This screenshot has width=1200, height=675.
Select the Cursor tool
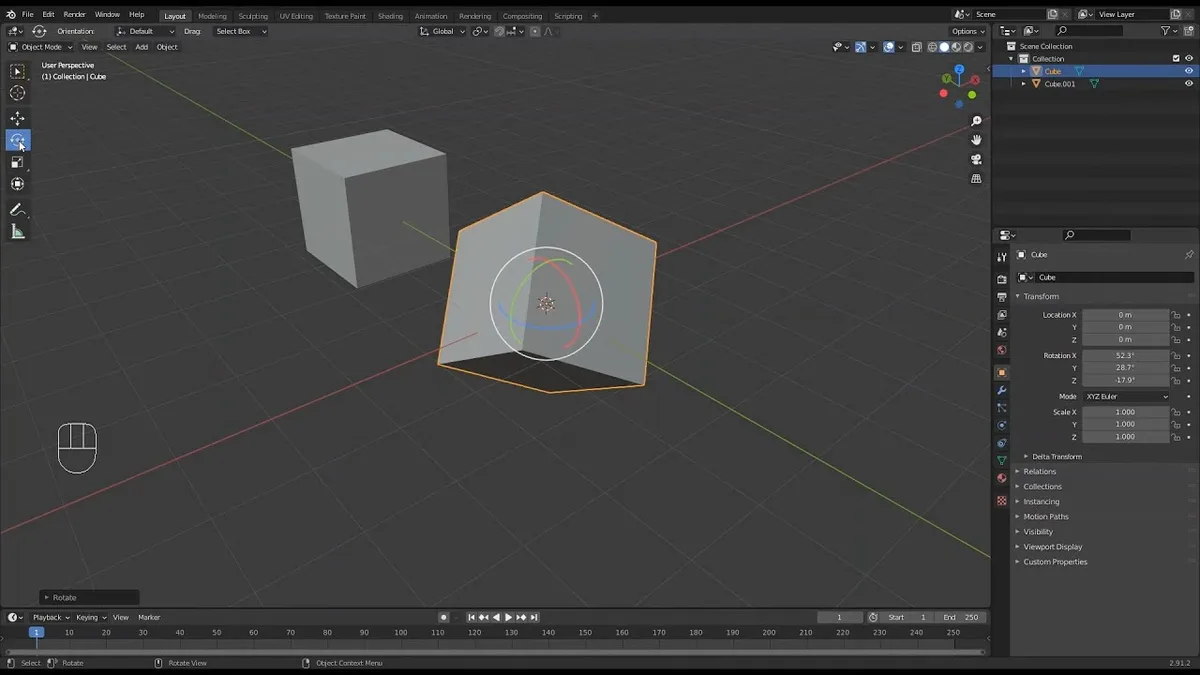coord(18,93)
